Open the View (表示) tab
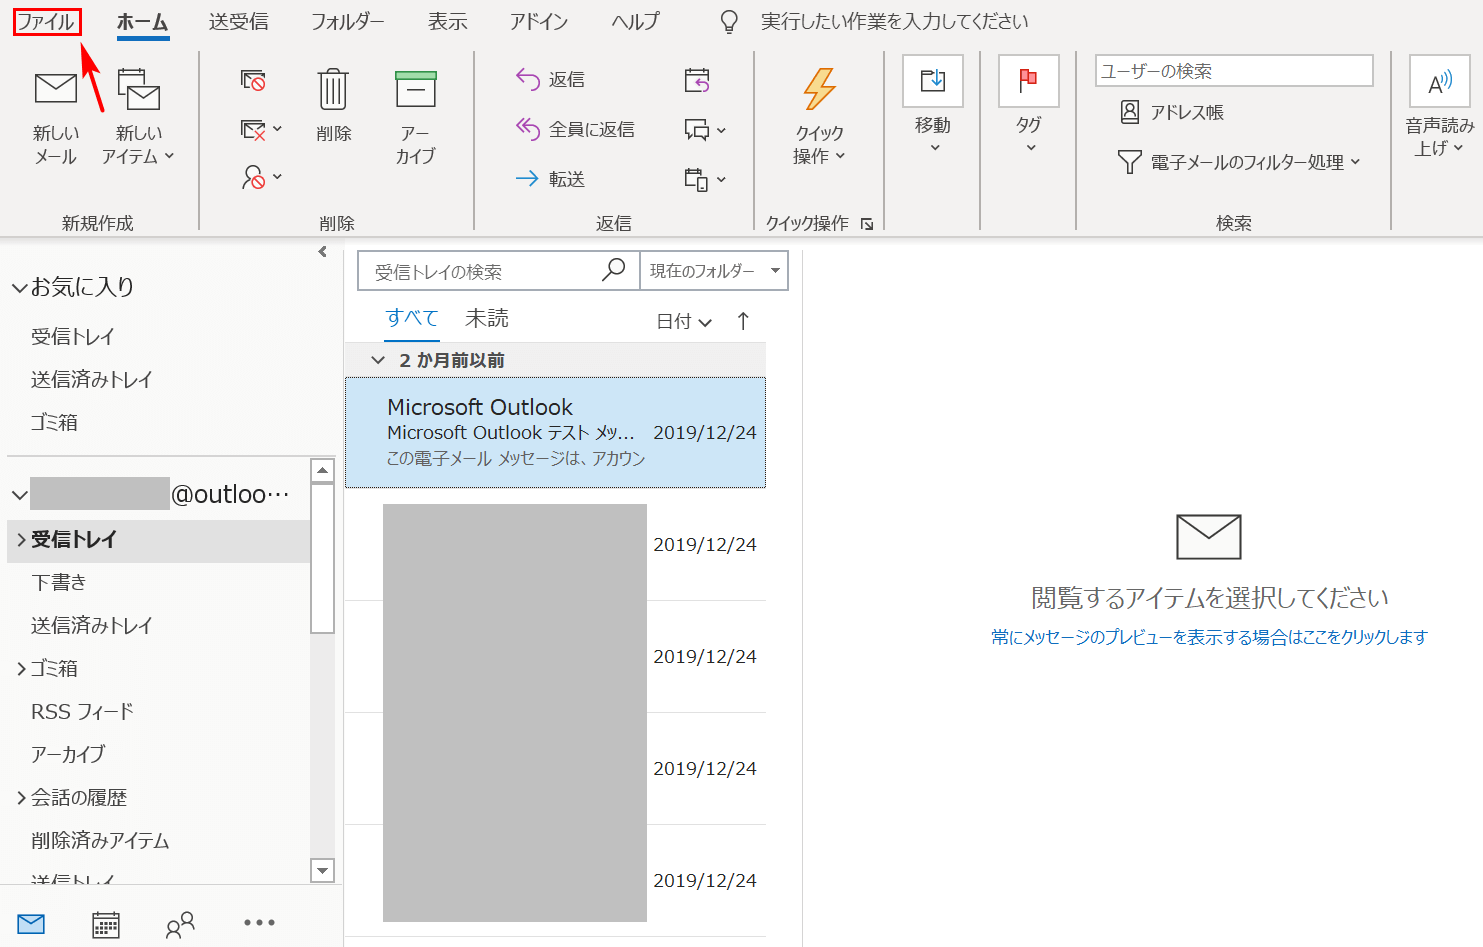Viewport: 1483px width, 947px height. 448,21
